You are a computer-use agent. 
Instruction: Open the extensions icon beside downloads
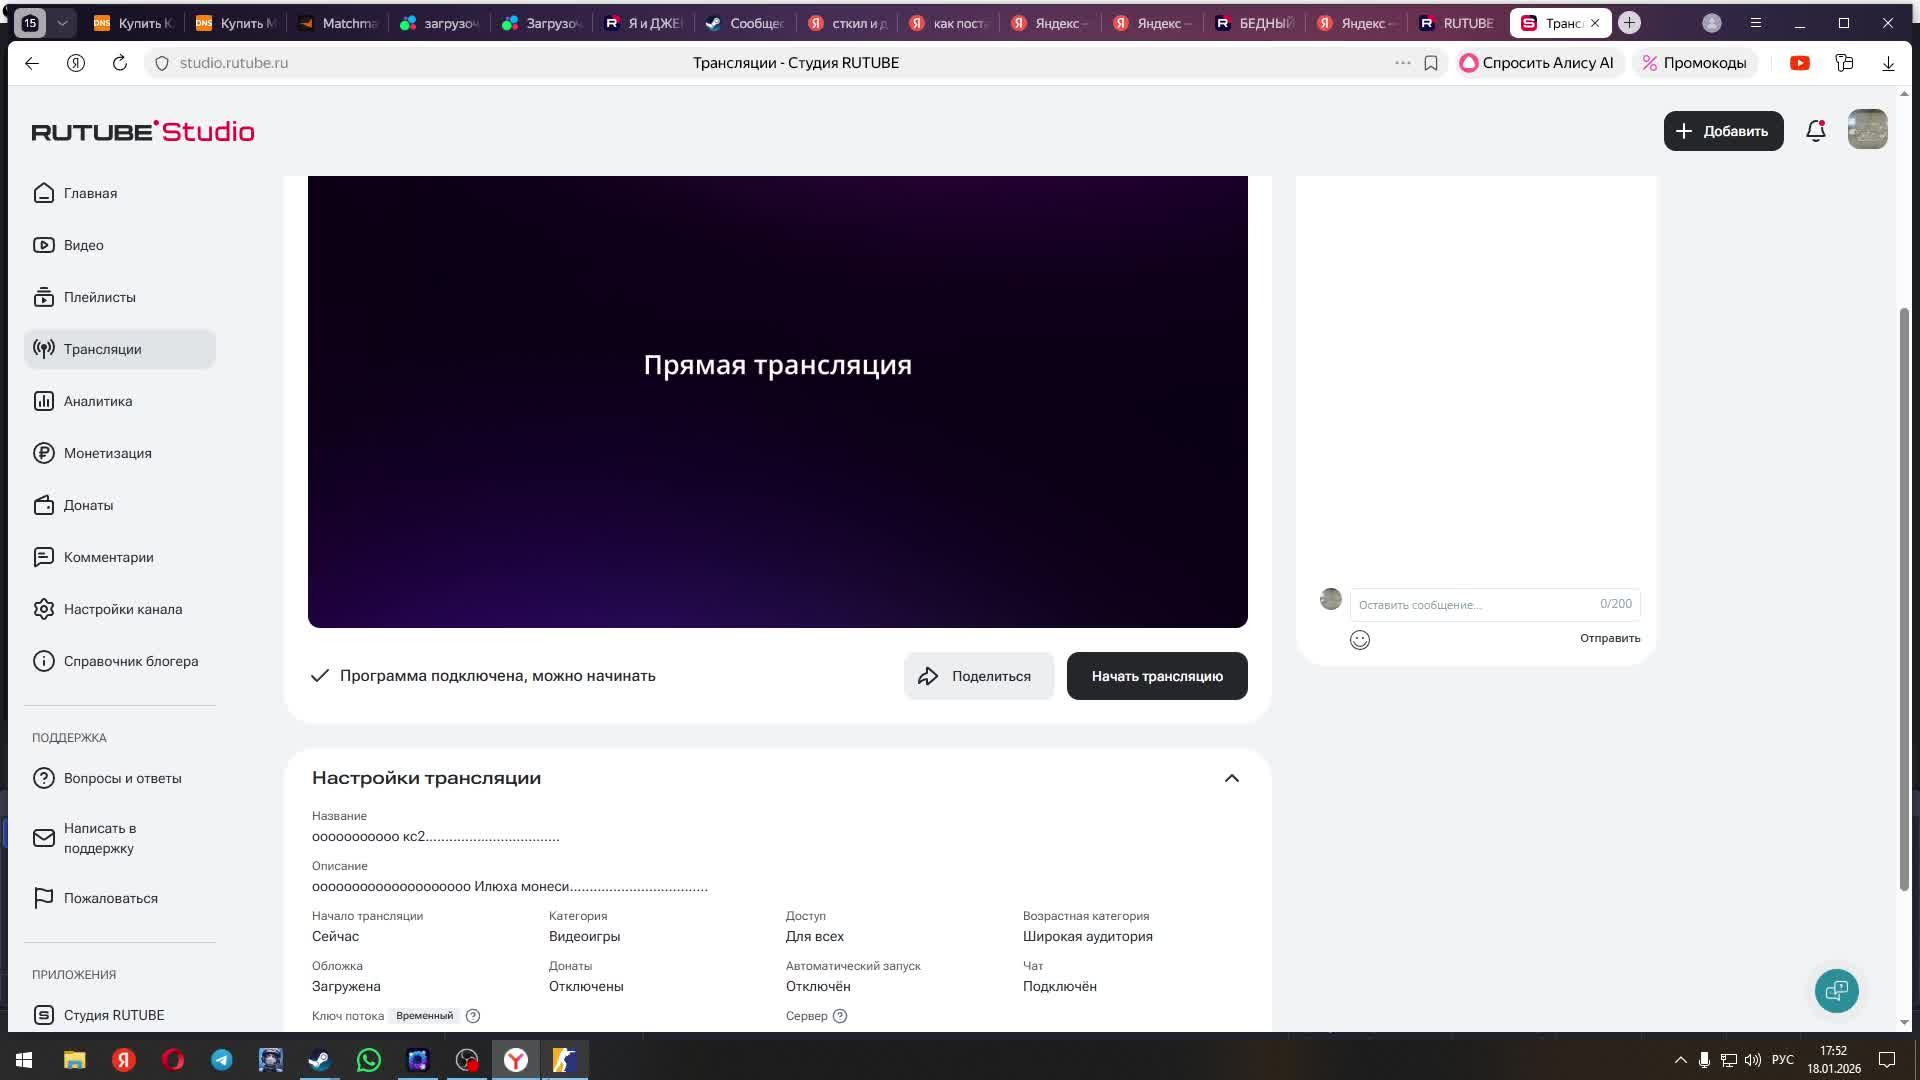pyautogui.click(x=1845, y=63)
